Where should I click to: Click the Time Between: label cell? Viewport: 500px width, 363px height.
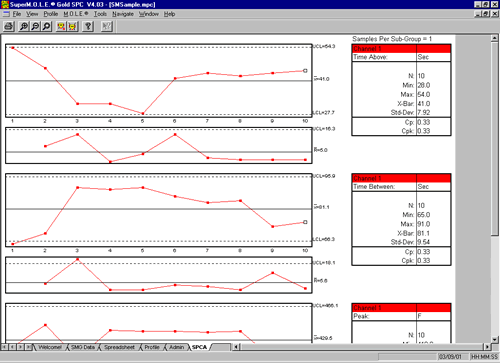pos(384,187)
